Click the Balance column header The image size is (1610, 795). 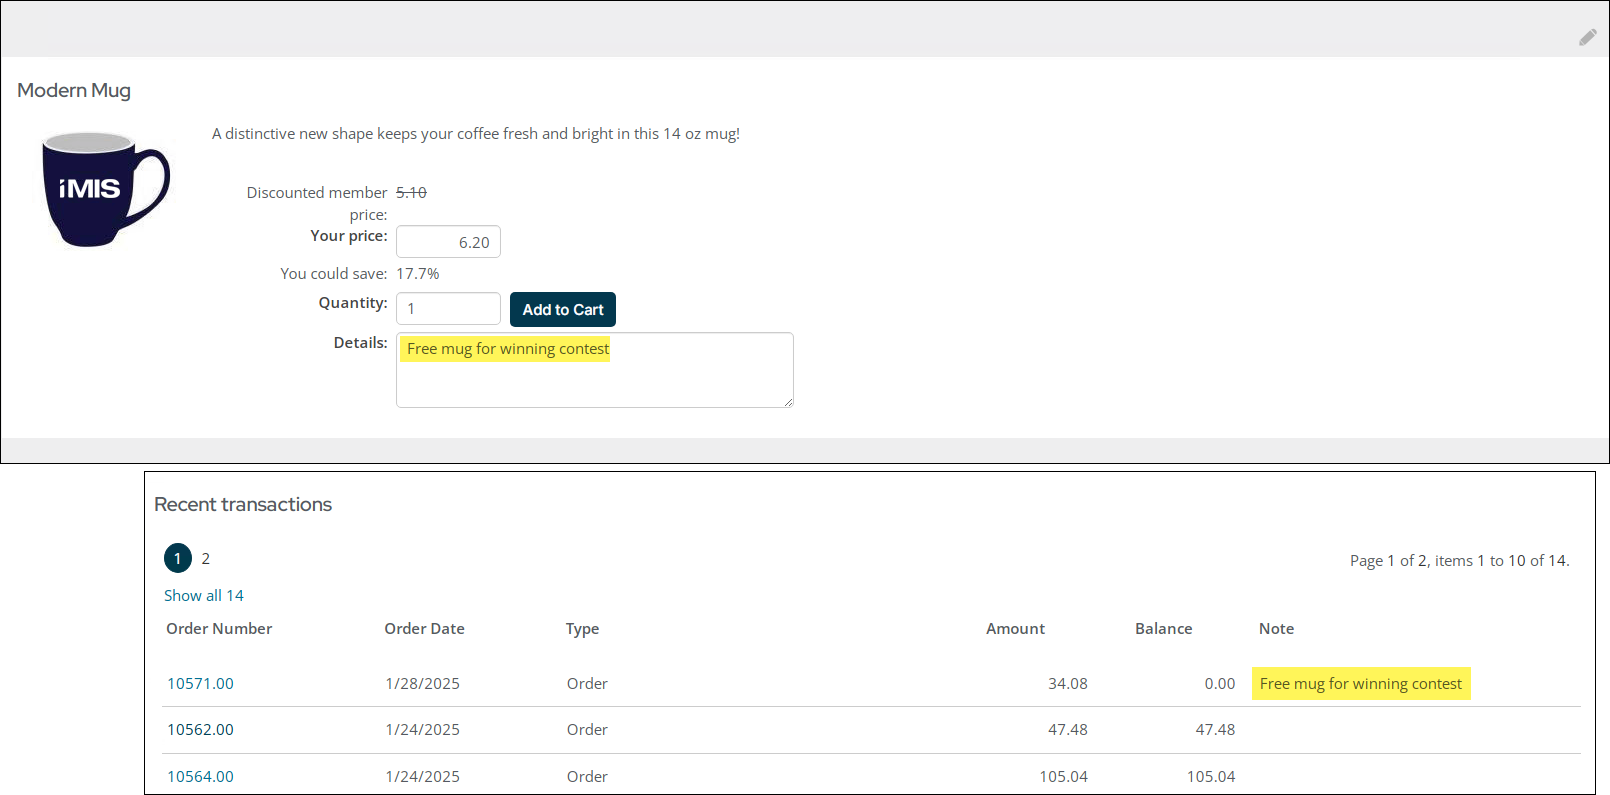pos(1163,628)
